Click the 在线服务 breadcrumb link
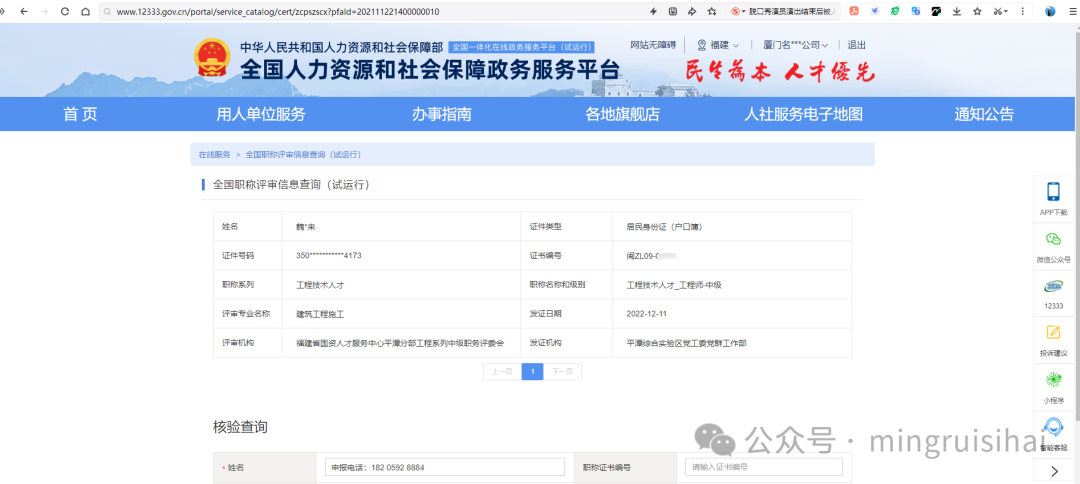Image resolution: width=1080 pixels, height=484 pixels. tap(214, 155)
